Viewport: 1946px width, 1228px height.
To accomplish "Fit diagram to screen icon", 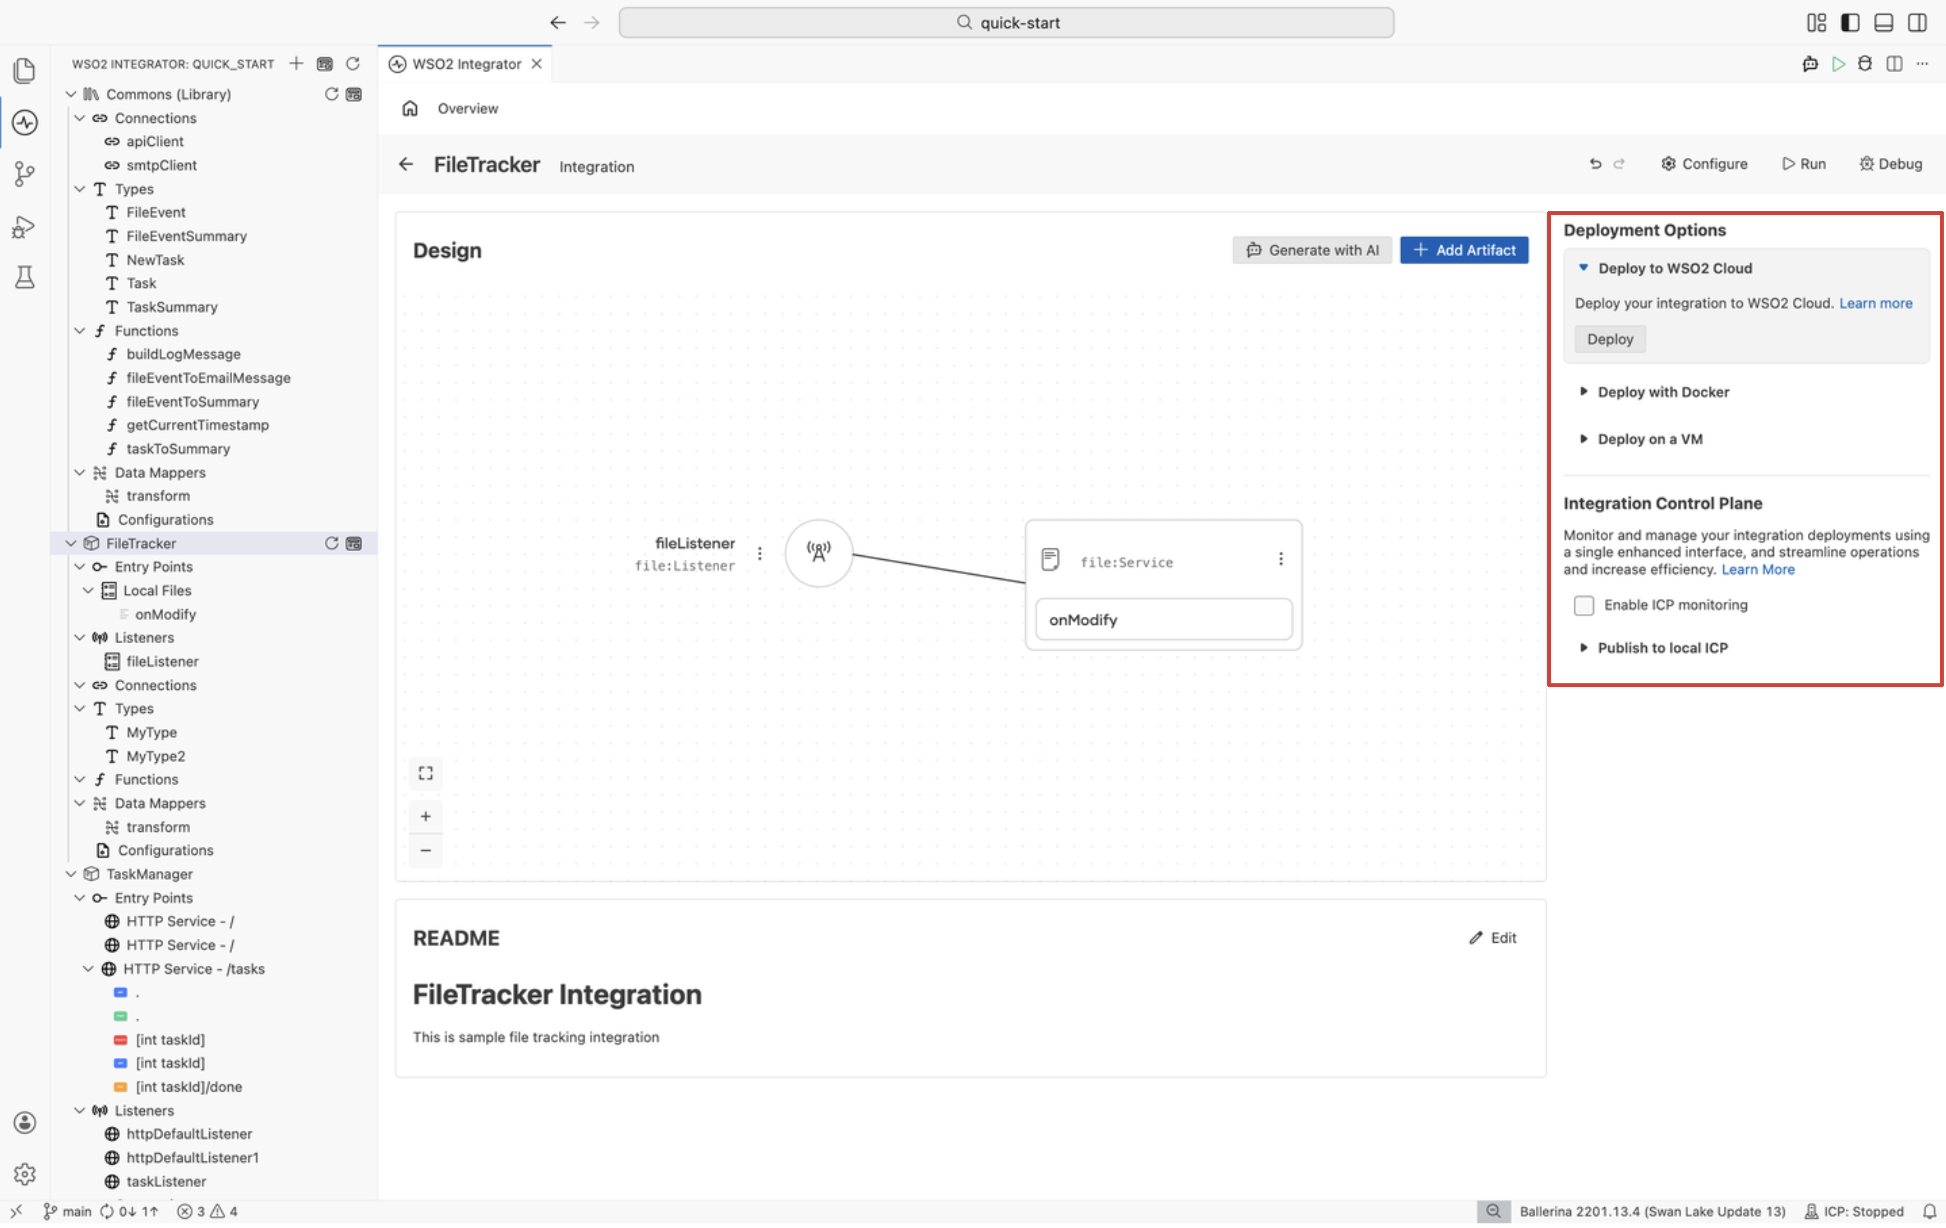I will [426, 773].
